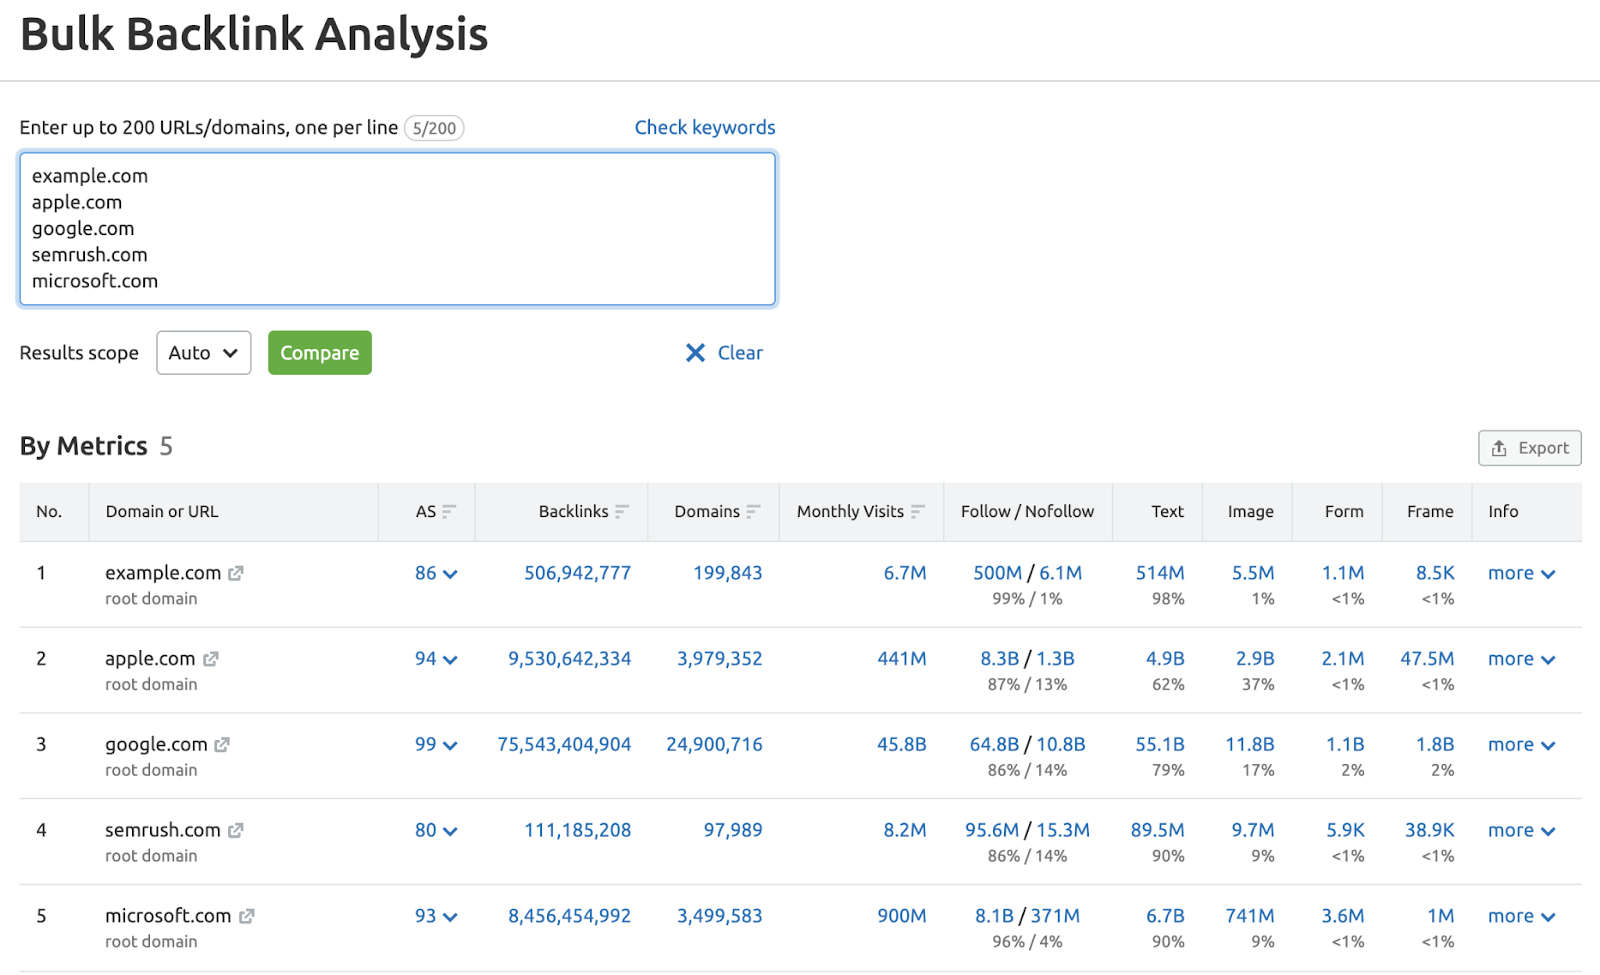The height and width of the screenshot is (975, 1600).
Task: Open frame links 47.5M for apple.com
Action: 1427,659
